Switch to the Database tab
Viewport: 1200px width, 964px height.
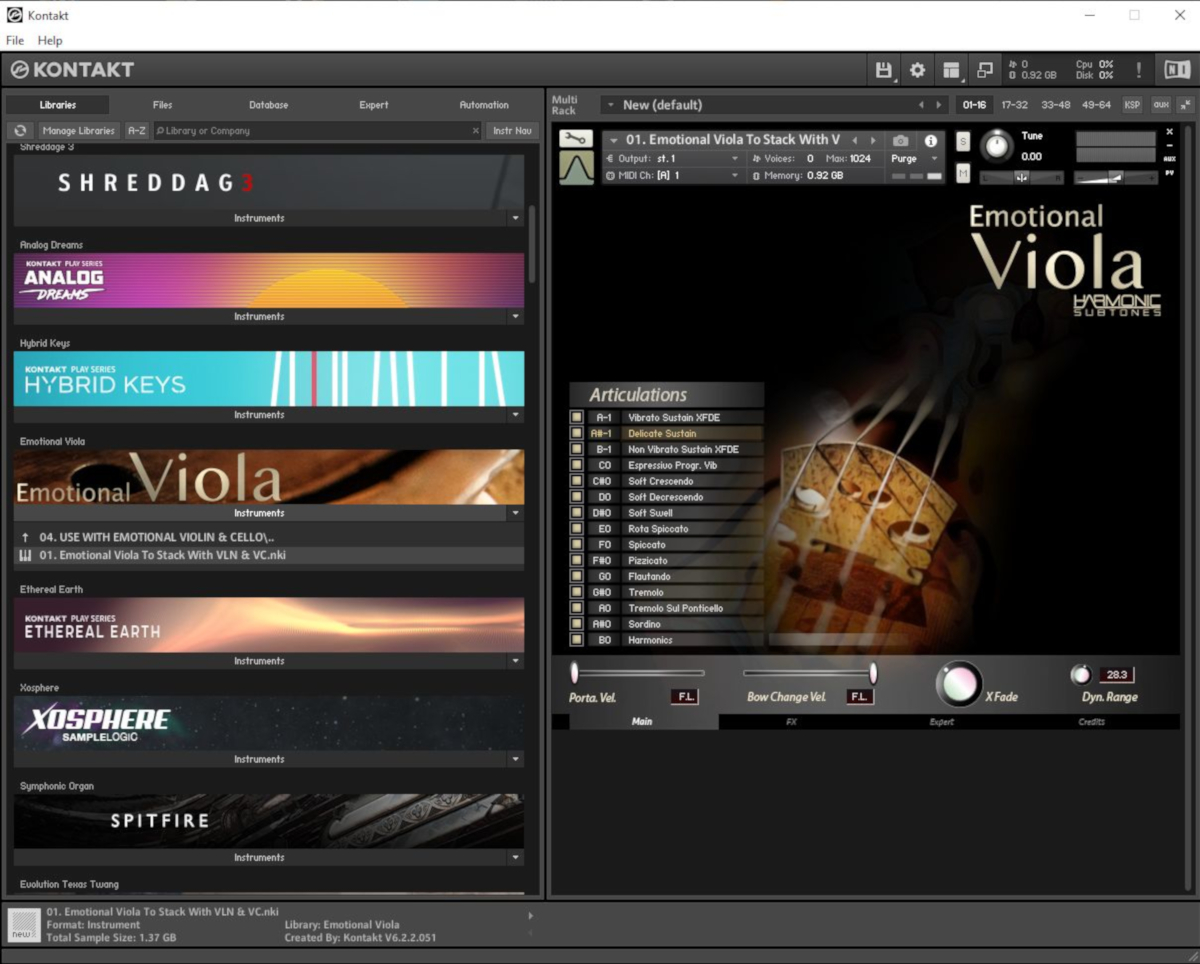pyautogui.click(x=268, y=105)
